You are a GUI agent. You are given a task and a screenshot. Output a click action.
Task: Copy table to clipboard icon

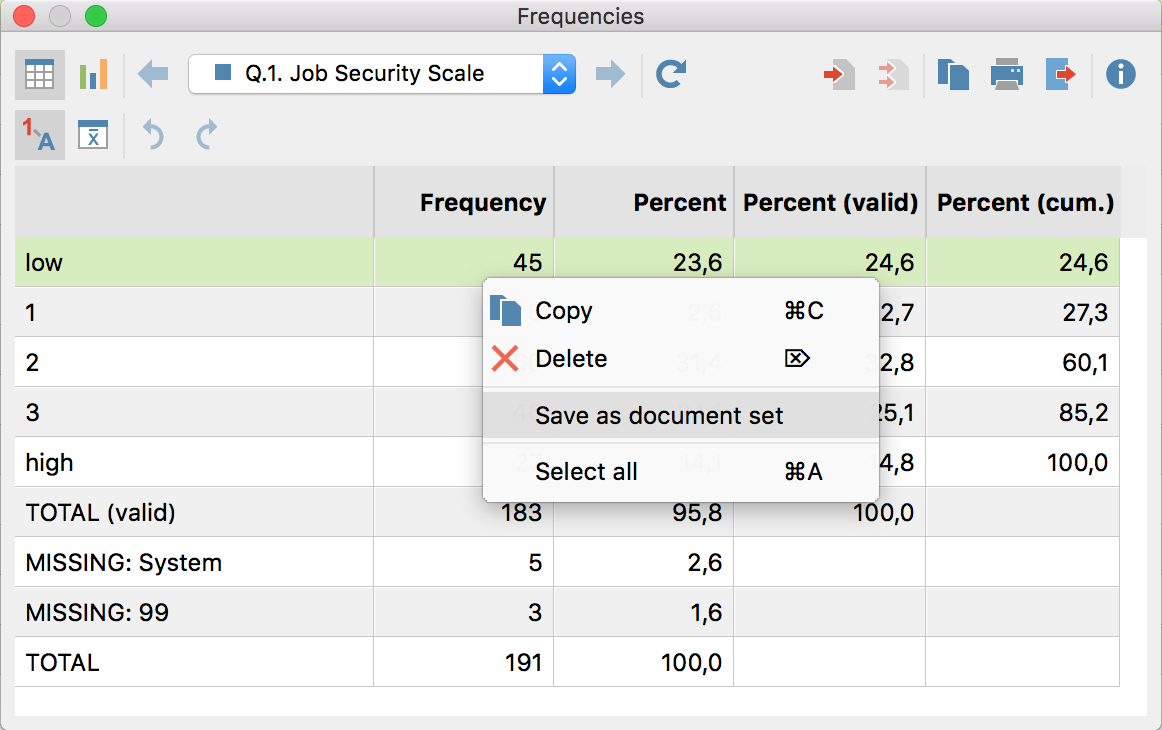tap(953, 75)
